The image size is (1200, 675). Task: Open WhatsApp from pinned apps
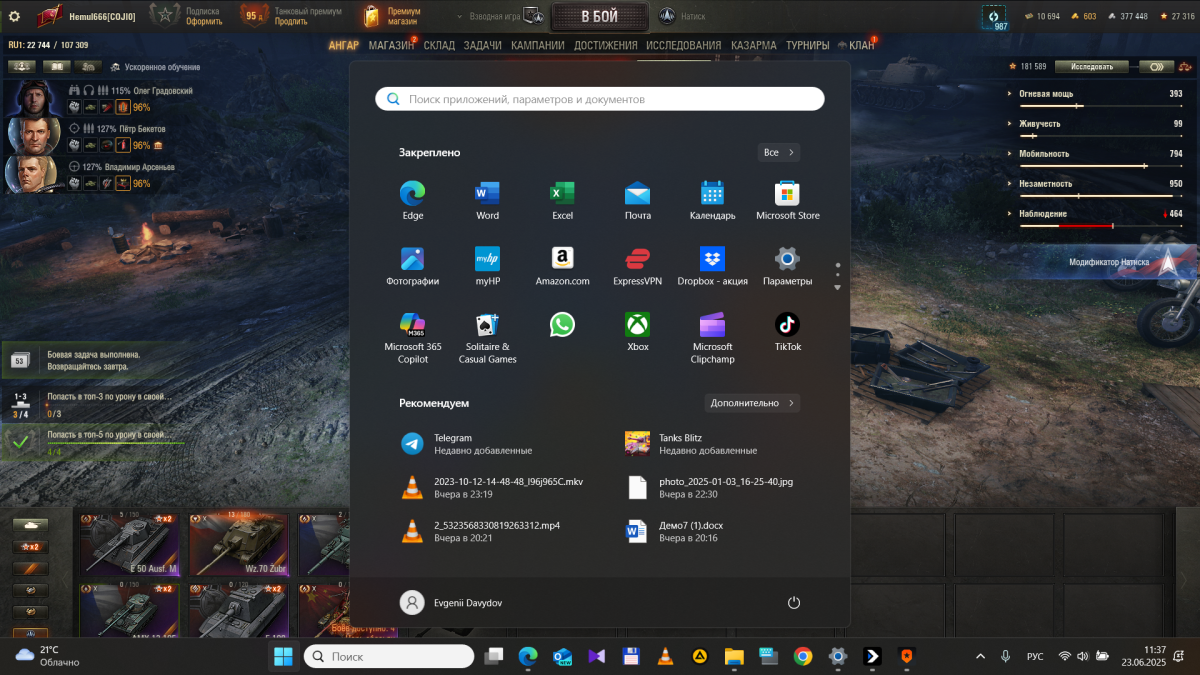tap(562, 325)
